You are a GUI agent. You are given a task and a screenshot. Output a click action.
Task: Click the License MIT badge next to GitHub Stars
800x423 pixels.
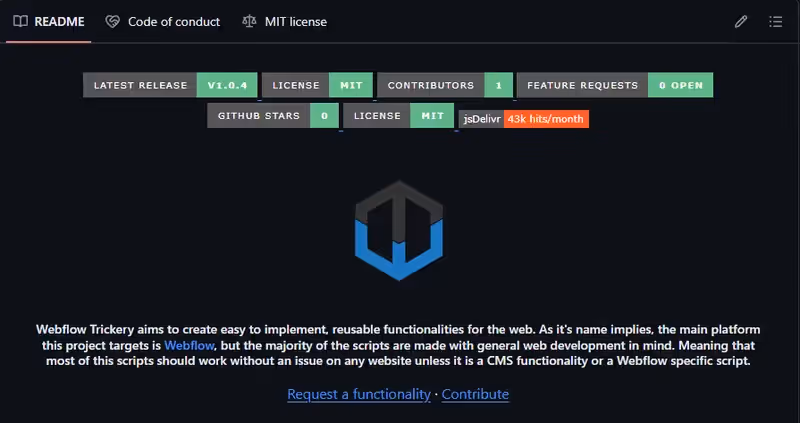398,116
